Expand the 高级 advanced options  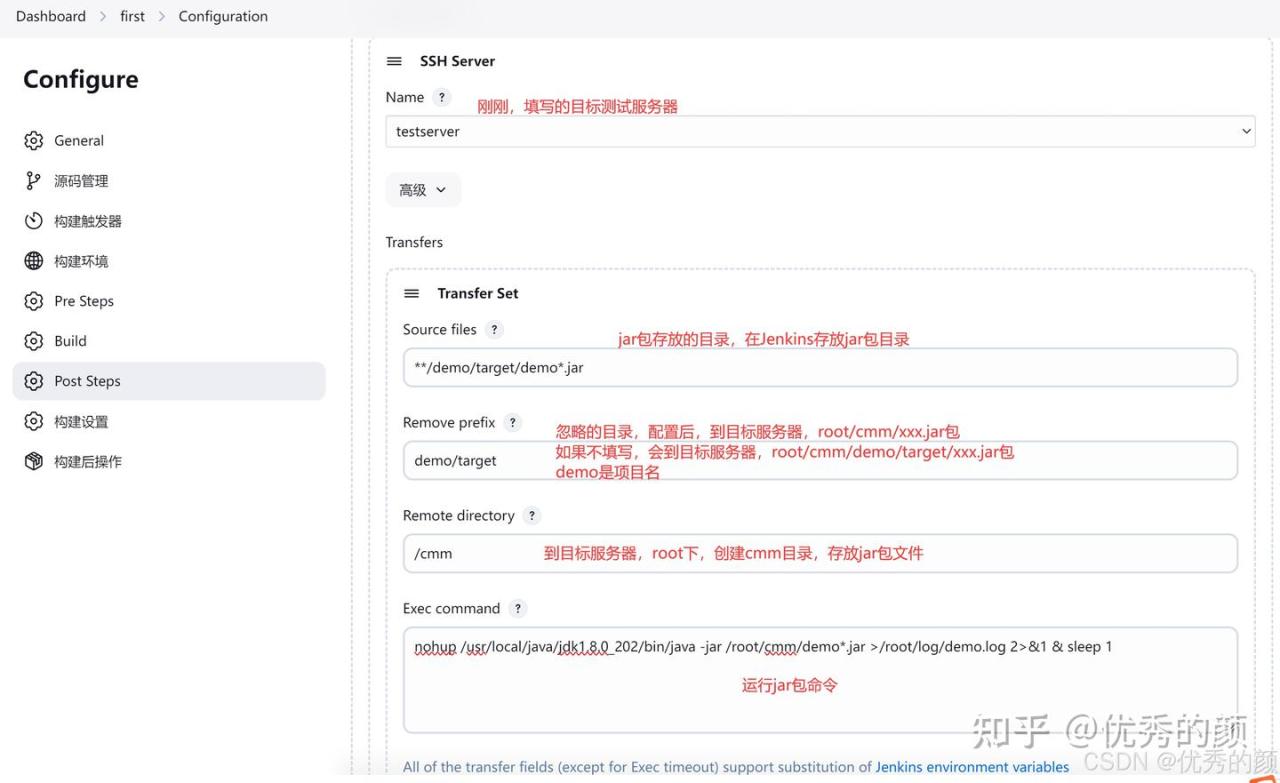423,190
